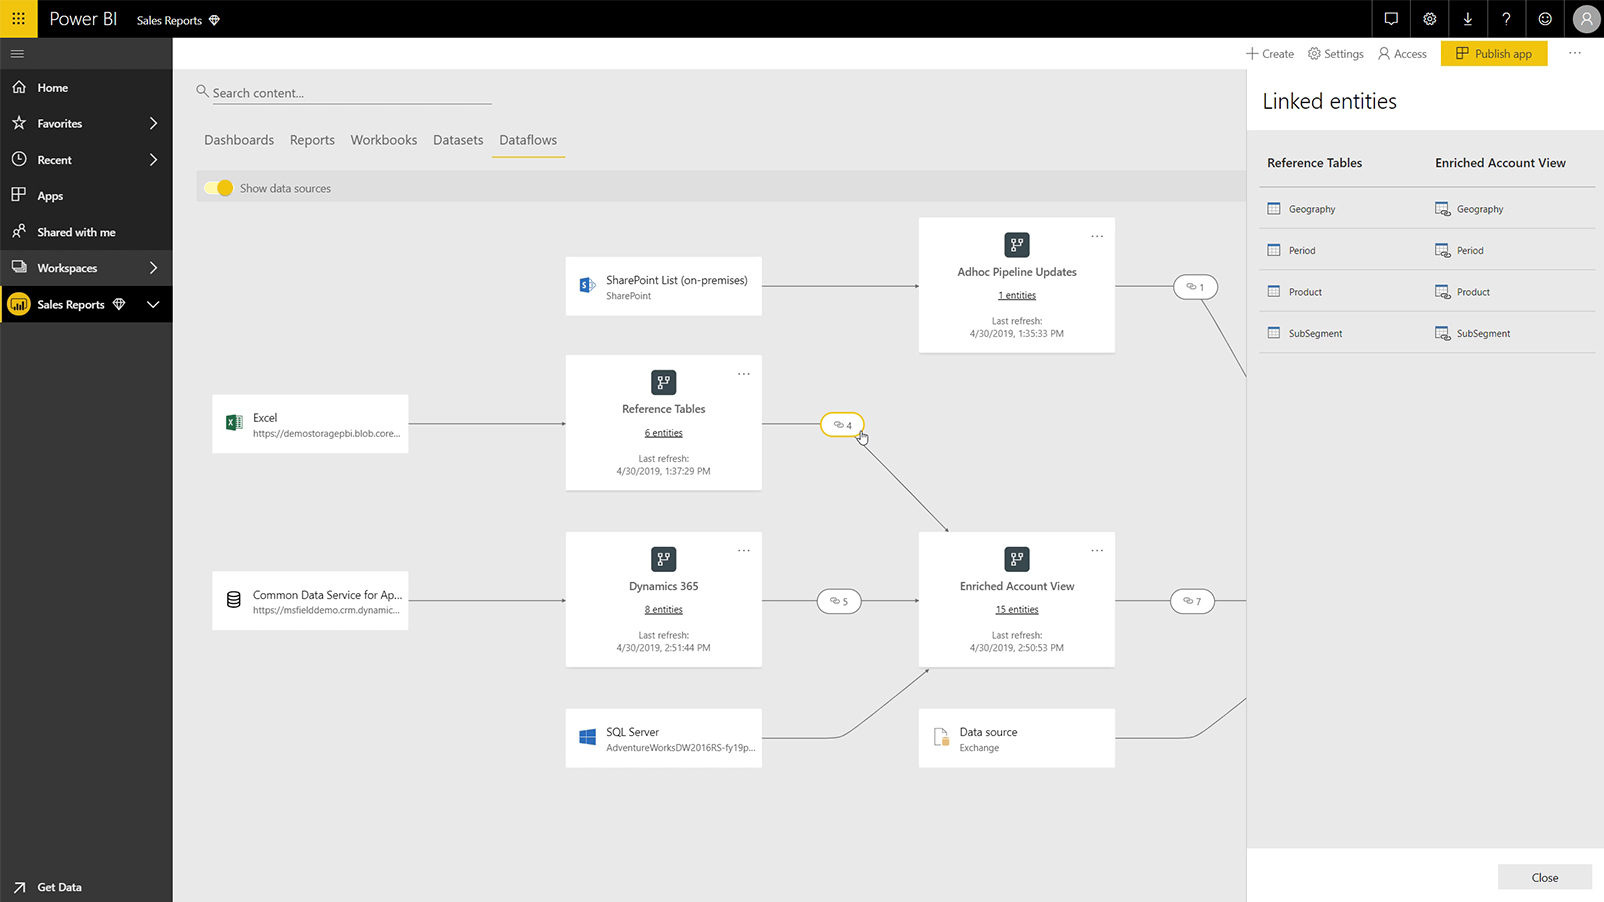Switch to the Reports tab
Viewport: 1604px width, 902px height.
[x=312, y=140]
